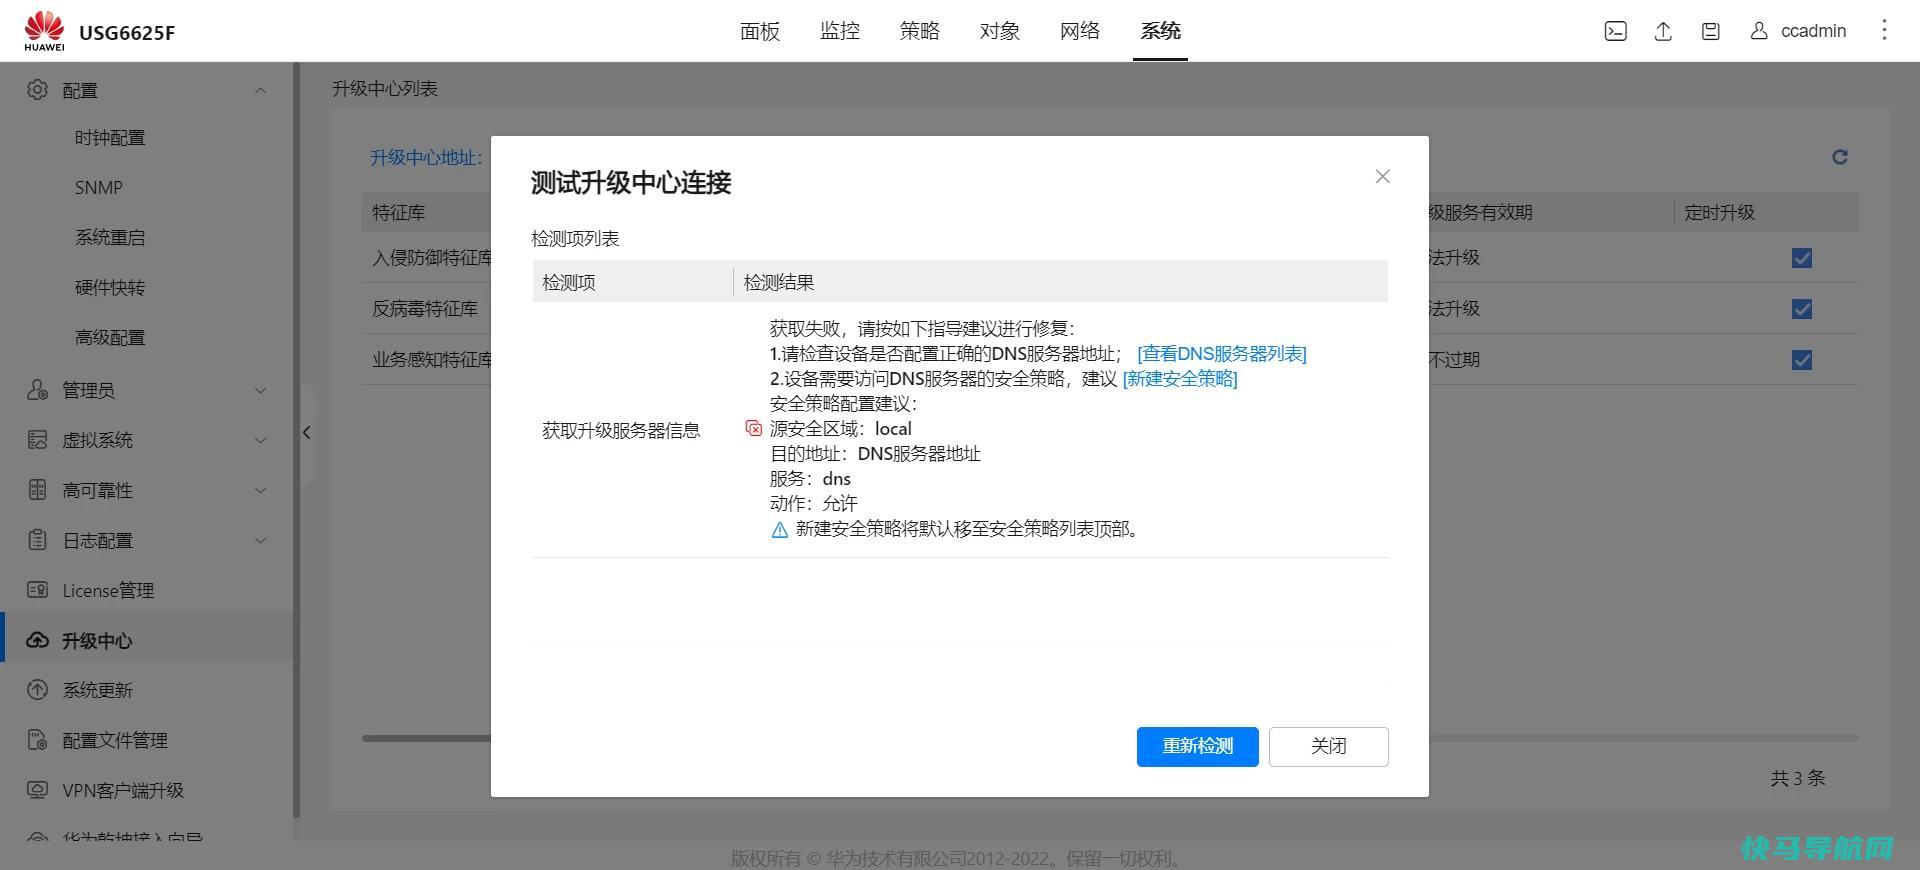
Task: Collapse the 配置 menu chevron
Action: pyautogui.click(x=260, y=90)
